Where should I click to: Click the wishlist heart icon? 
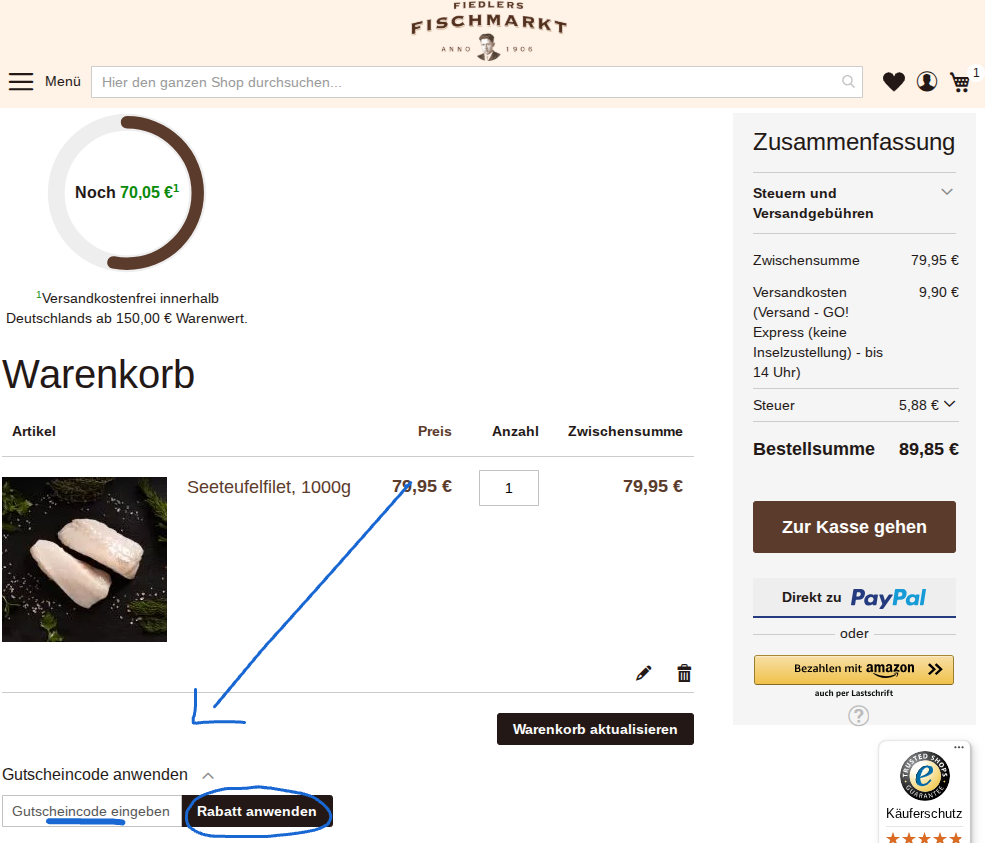[893, 82]
